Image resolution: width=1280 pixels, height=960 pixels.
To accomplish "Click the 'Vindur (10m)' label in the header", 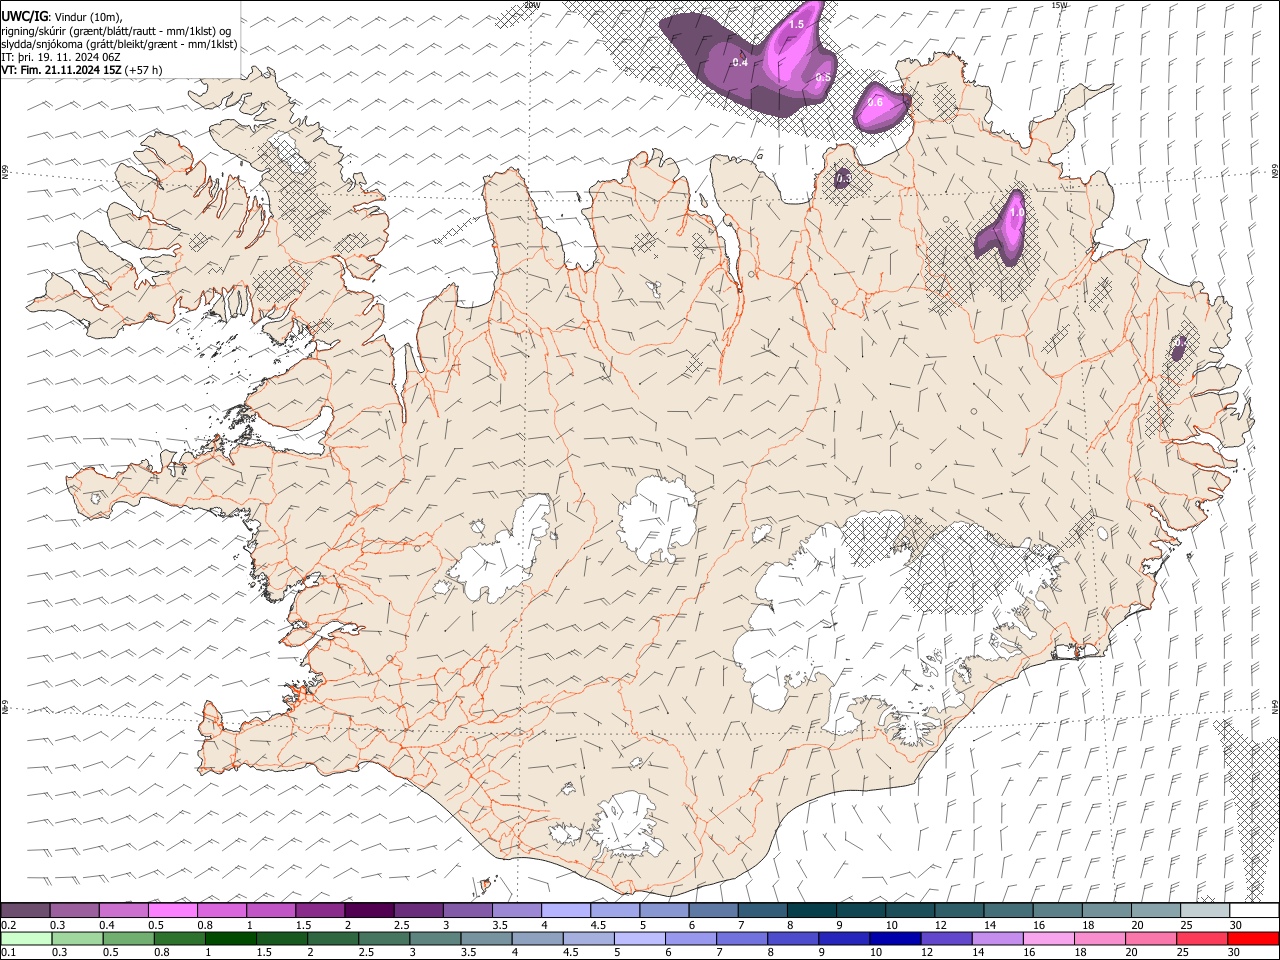I will coord(87,17).
